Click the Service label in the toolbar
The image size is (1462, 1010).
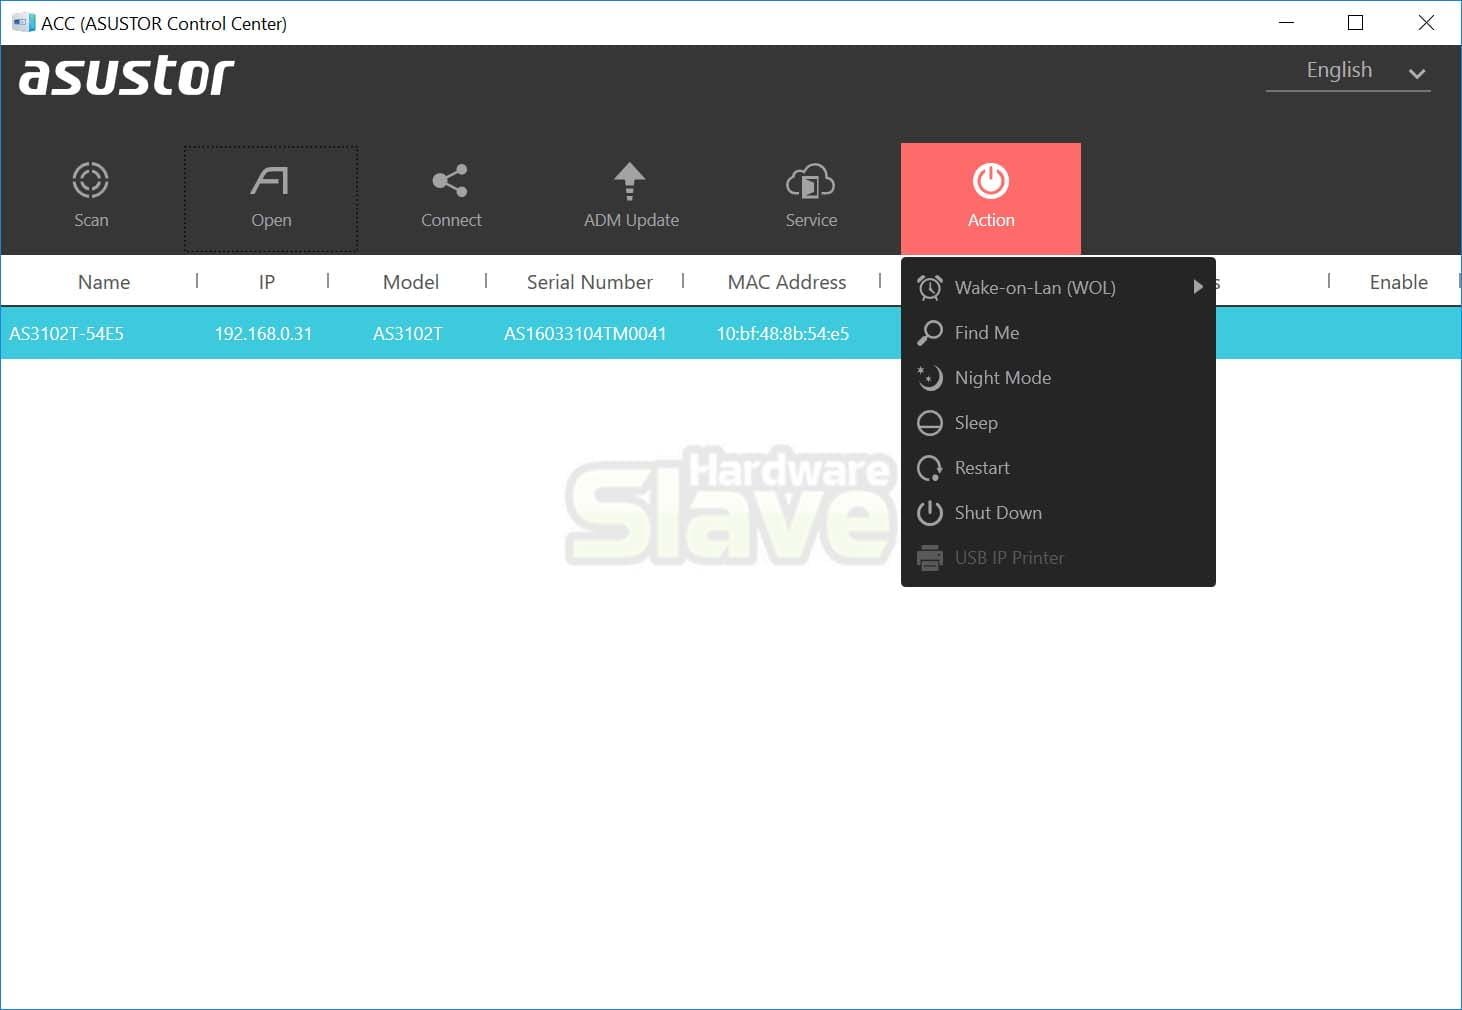tap(811, 220)
